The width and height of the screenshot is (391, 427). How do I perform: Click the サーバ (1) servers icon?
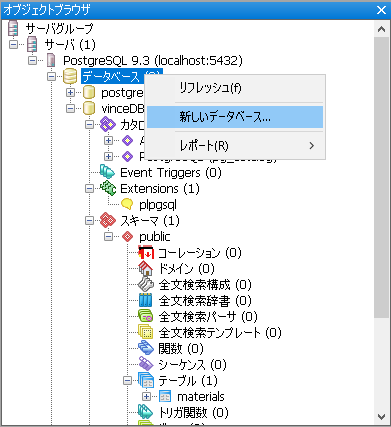coord(32,44)
